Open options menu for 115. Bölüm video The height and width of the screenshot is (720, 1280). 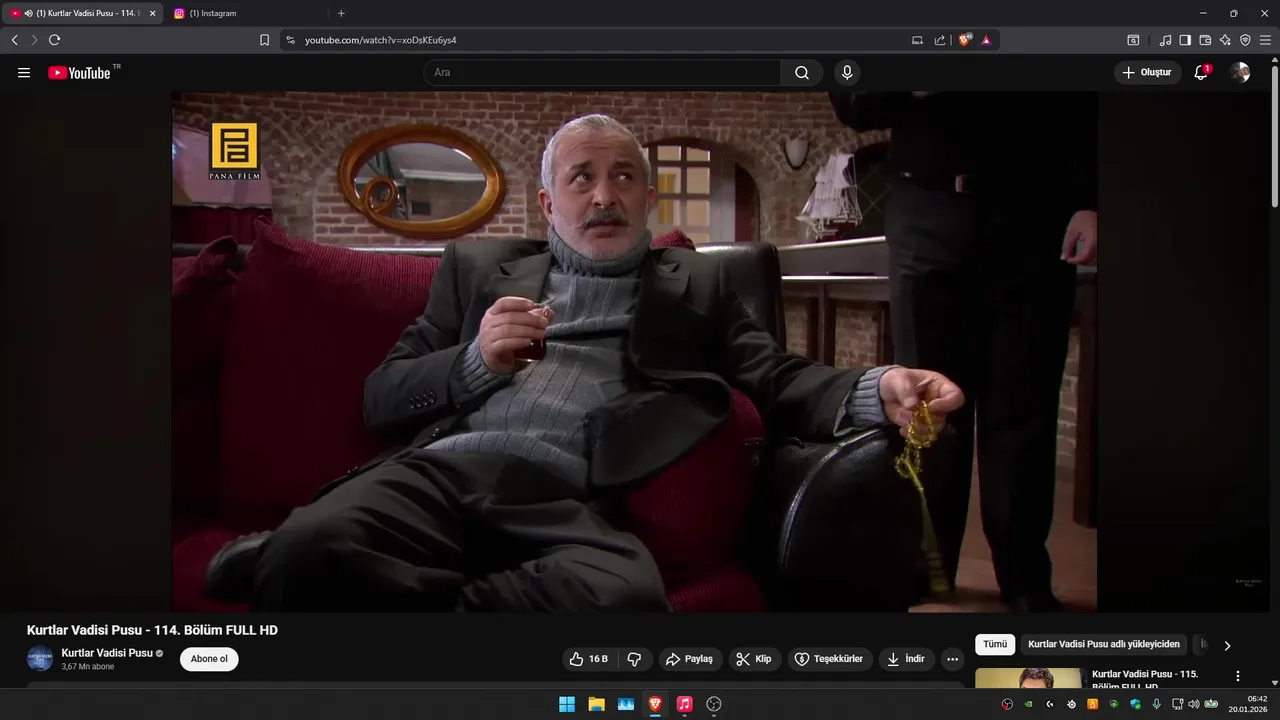1238,676
